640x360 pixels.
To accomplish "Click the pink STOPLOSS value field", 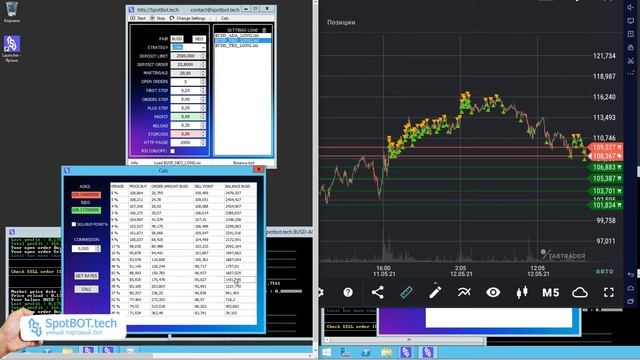I will tap(186, 134).
